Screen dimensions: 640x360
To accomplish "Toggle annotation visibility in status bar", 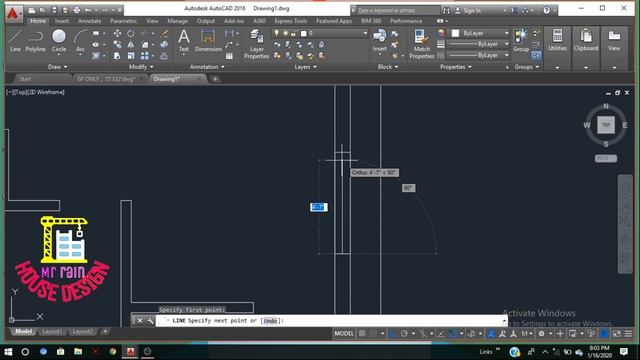I will point(491,334).
